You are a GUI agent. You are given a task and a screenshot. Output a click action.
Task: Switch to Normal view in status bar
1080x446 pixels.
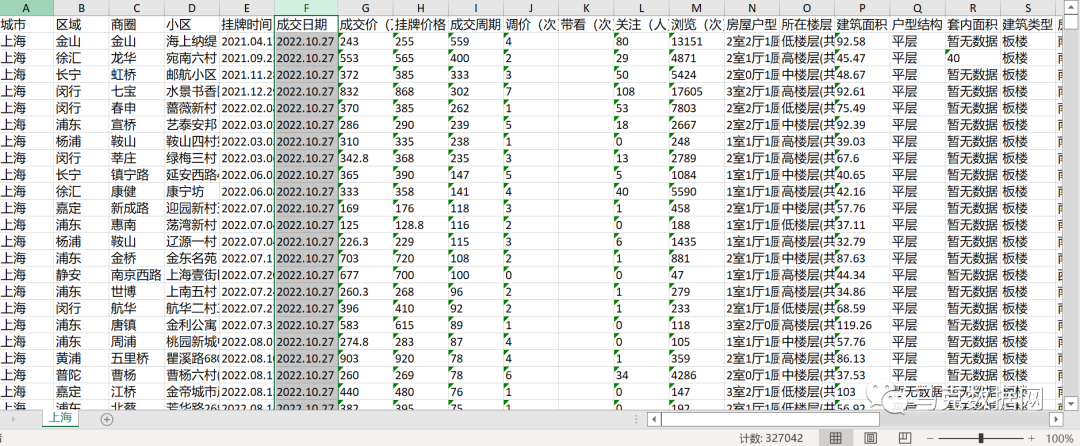tap(835, 438)
